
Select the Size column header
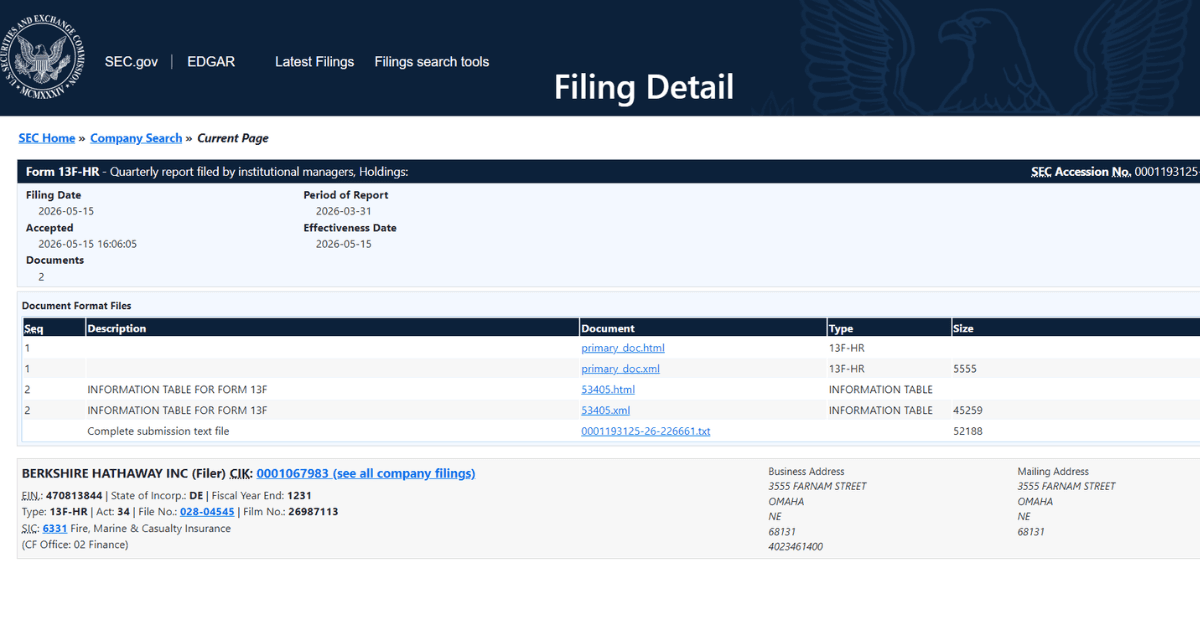point(964,328)
